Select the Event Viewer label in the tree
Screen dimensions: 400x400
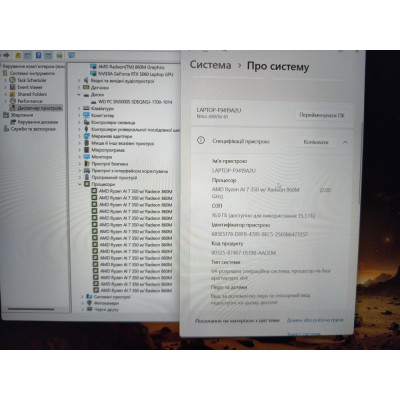coord(30,87)
